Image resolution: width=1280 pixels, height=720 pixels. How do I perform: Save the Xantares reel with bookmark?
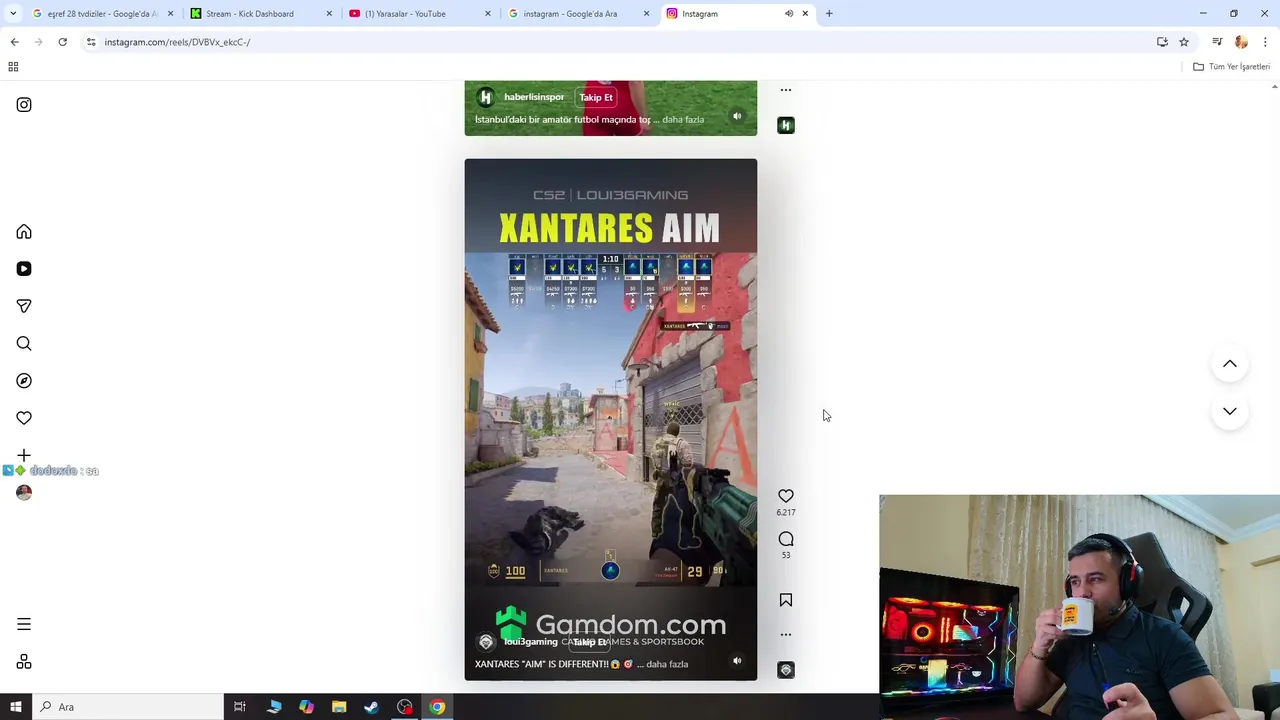pyautogui.click(x=786, y=600)
